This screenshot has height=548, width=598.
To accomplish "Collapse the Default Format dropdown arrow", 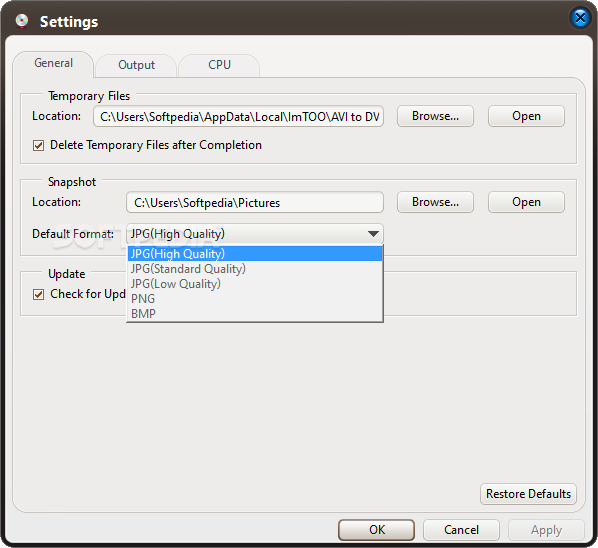I will [x=373, y=234].
